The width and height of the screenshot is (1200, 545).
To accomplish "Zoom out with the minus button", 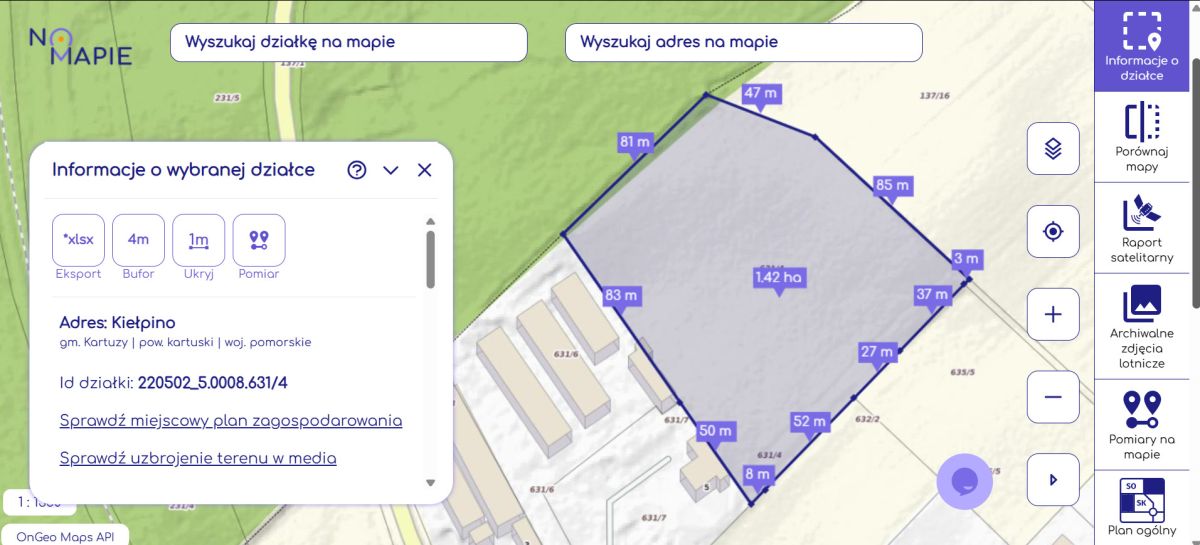I will coord(1053,397).
